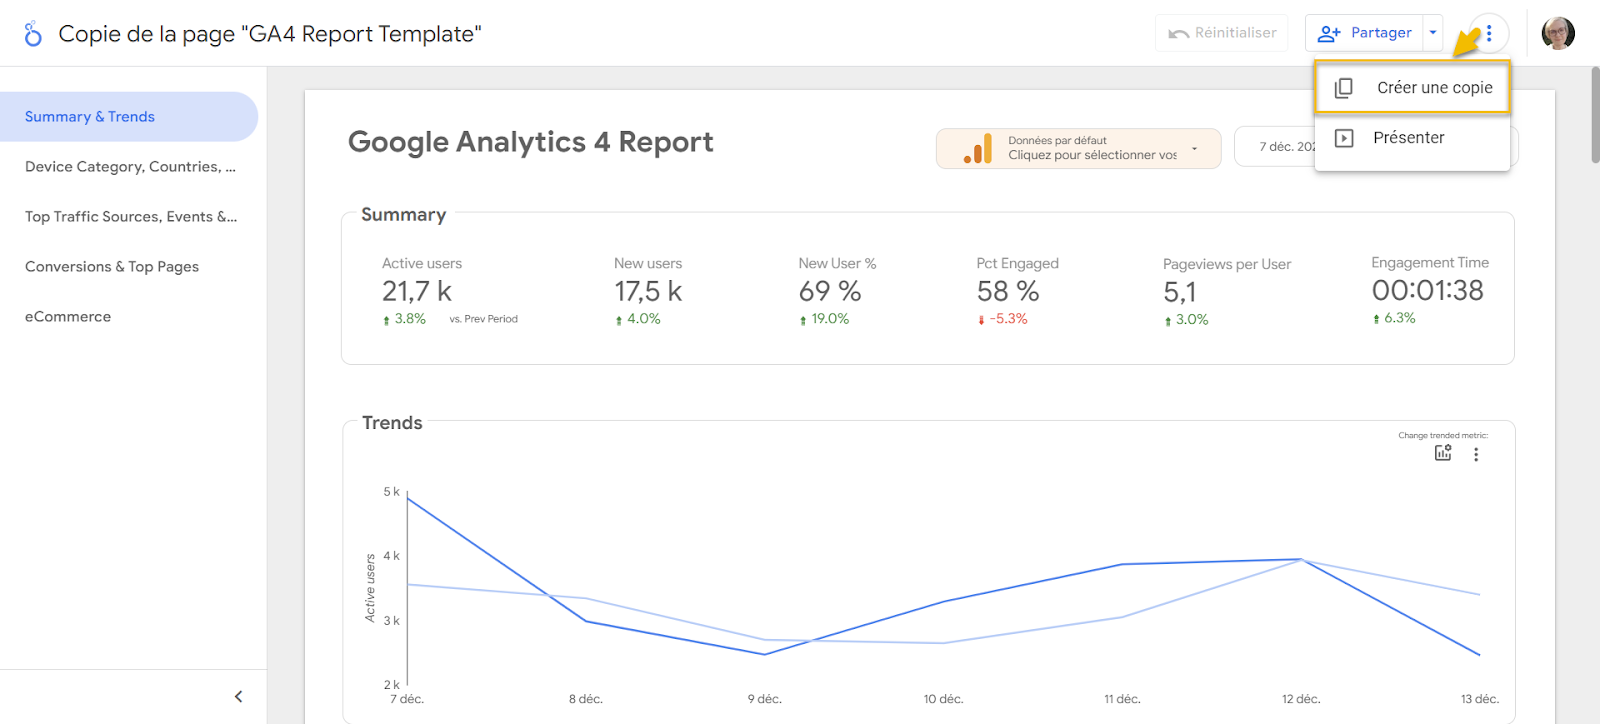Image resolution: width=1600 pixels, height=724 pixels.
Task: Click the Trends section heading
Action: point(392,423)
